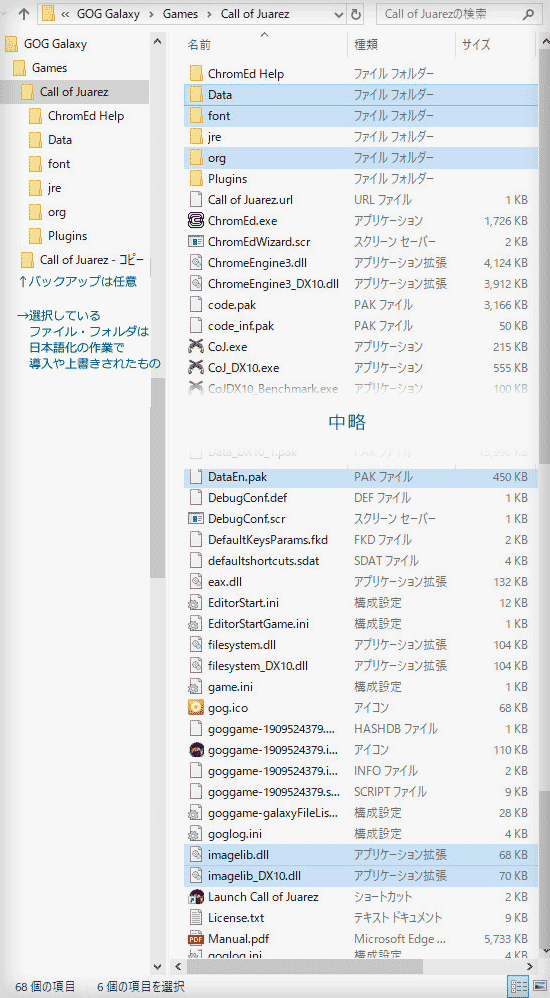Click the gog.ico icon file

pyautogui.click(x=196, y=707)
